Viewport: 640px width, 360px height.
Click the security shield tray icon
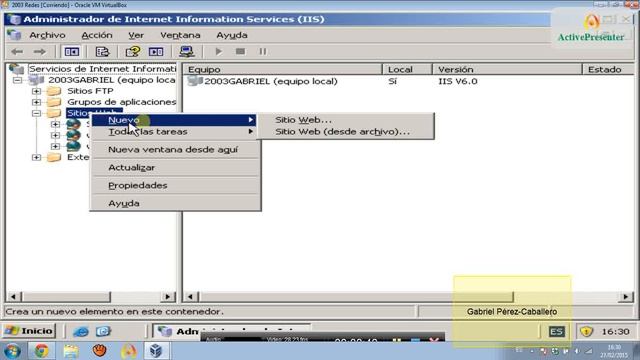click(586, 331)
